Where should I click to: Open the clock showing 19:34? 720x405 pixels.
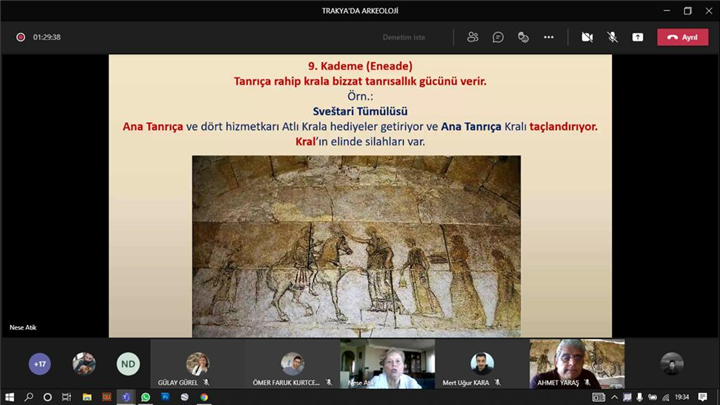pyautogui.click(x=682, y=397)
